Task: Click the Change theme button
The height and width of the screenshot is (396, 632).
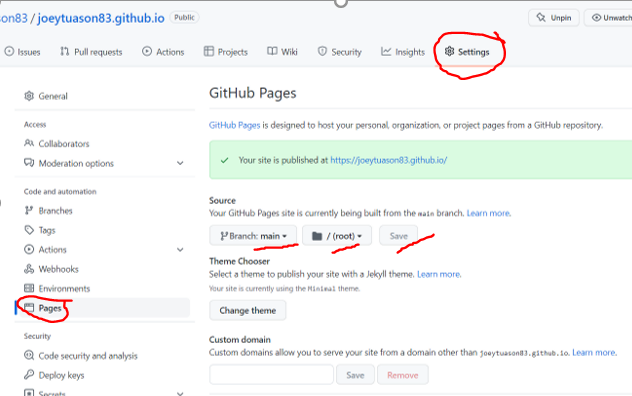Action: 248,311
